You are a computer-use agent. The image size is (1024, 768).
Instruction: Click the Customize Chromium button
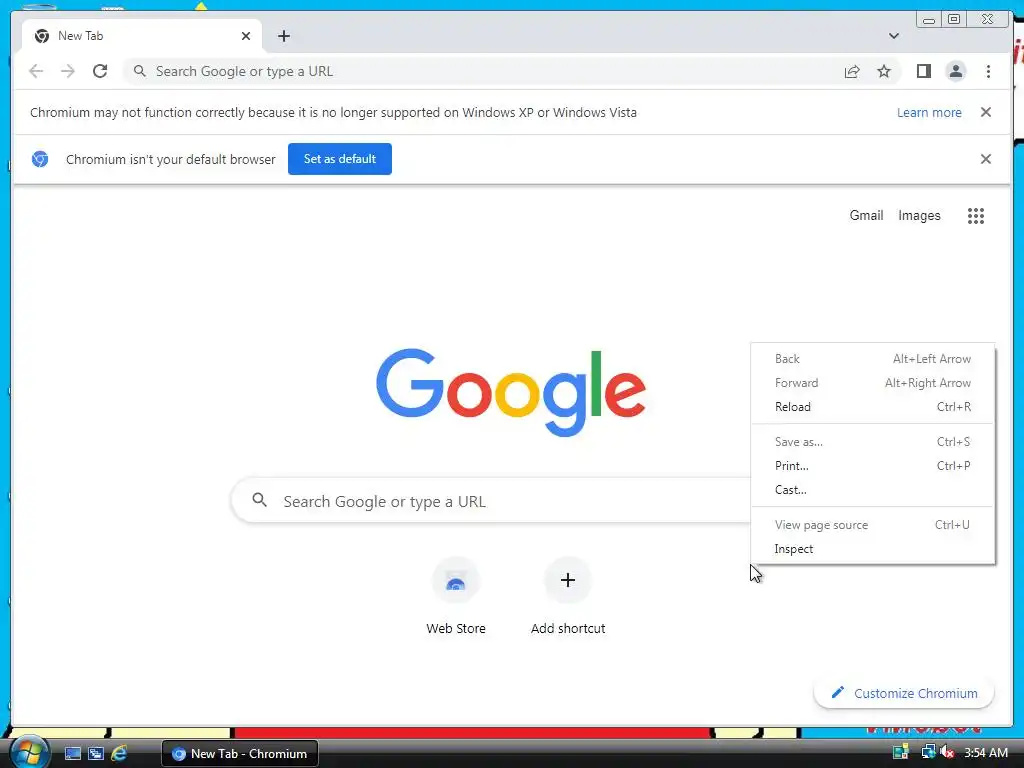click(904, 693)
